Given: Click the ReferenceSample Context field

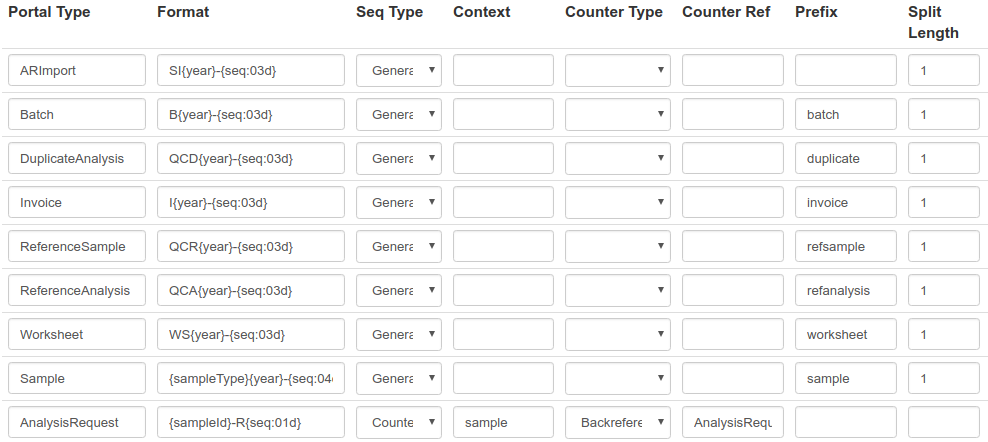Looking at the screenshot, I should pos(502,247).
